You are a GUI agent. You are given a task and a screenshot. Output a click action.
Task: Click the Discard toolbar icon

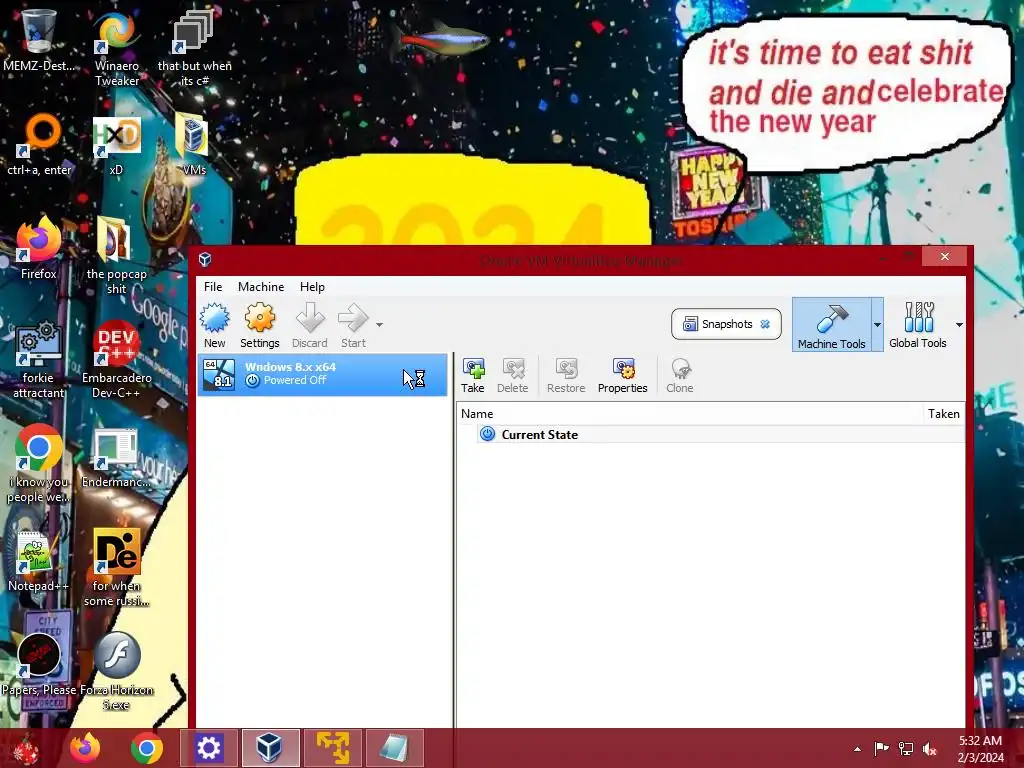pyautogui.click(x=310, y=325)
